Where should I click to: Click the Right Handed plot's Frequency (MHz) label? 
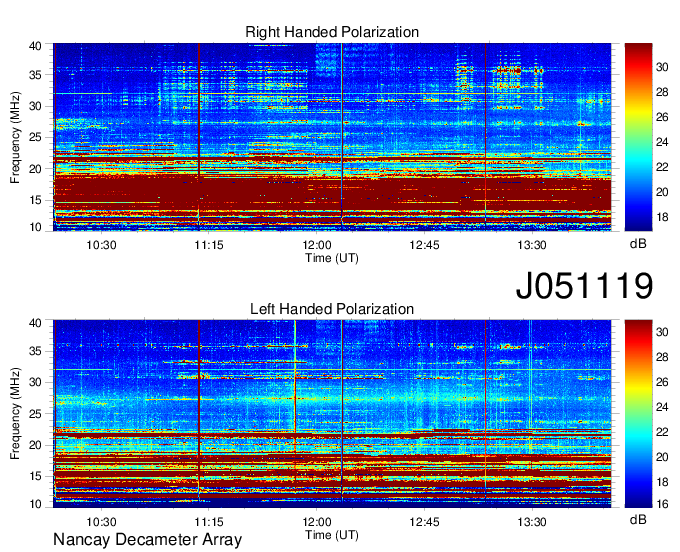(x=15, y=137)
